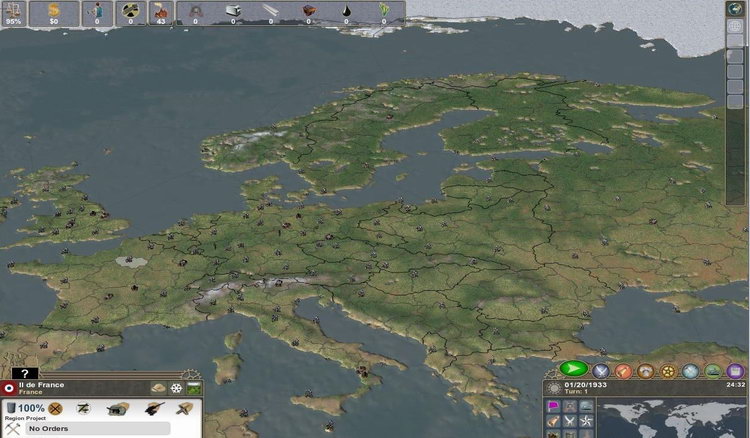Open the orange bell alerts department
Image resolution: width=750 pixels, height=438 pixels.
623,371
